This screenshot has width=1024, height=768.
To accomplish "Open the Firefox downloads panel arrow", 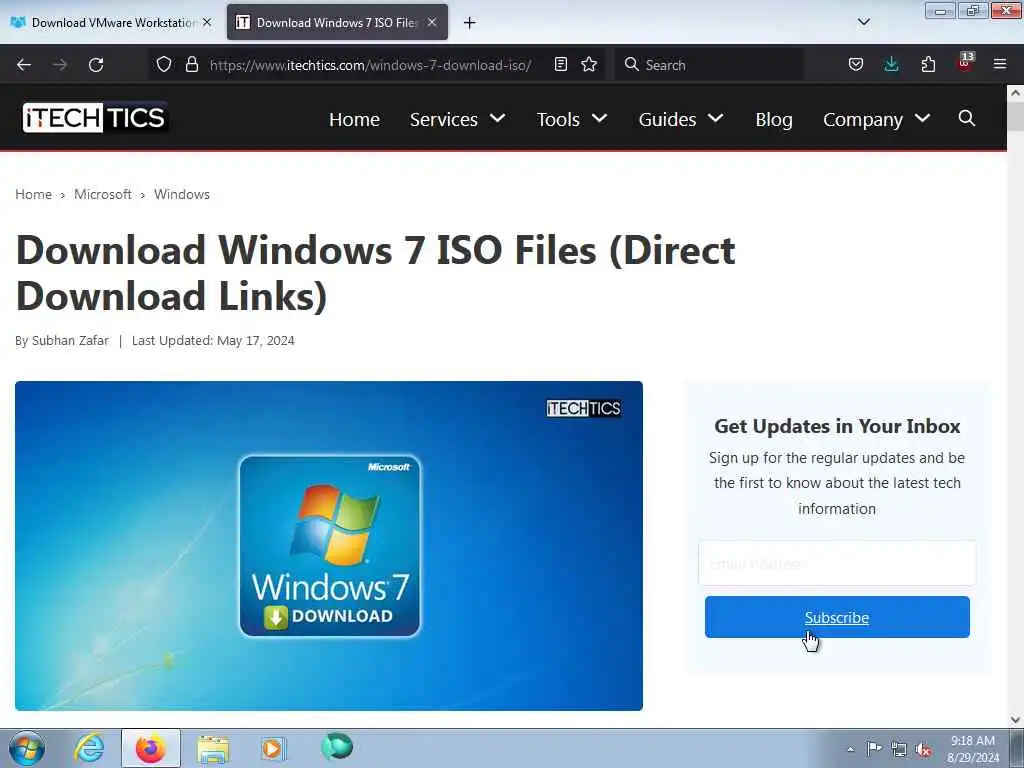I will (x=891, y=64).
